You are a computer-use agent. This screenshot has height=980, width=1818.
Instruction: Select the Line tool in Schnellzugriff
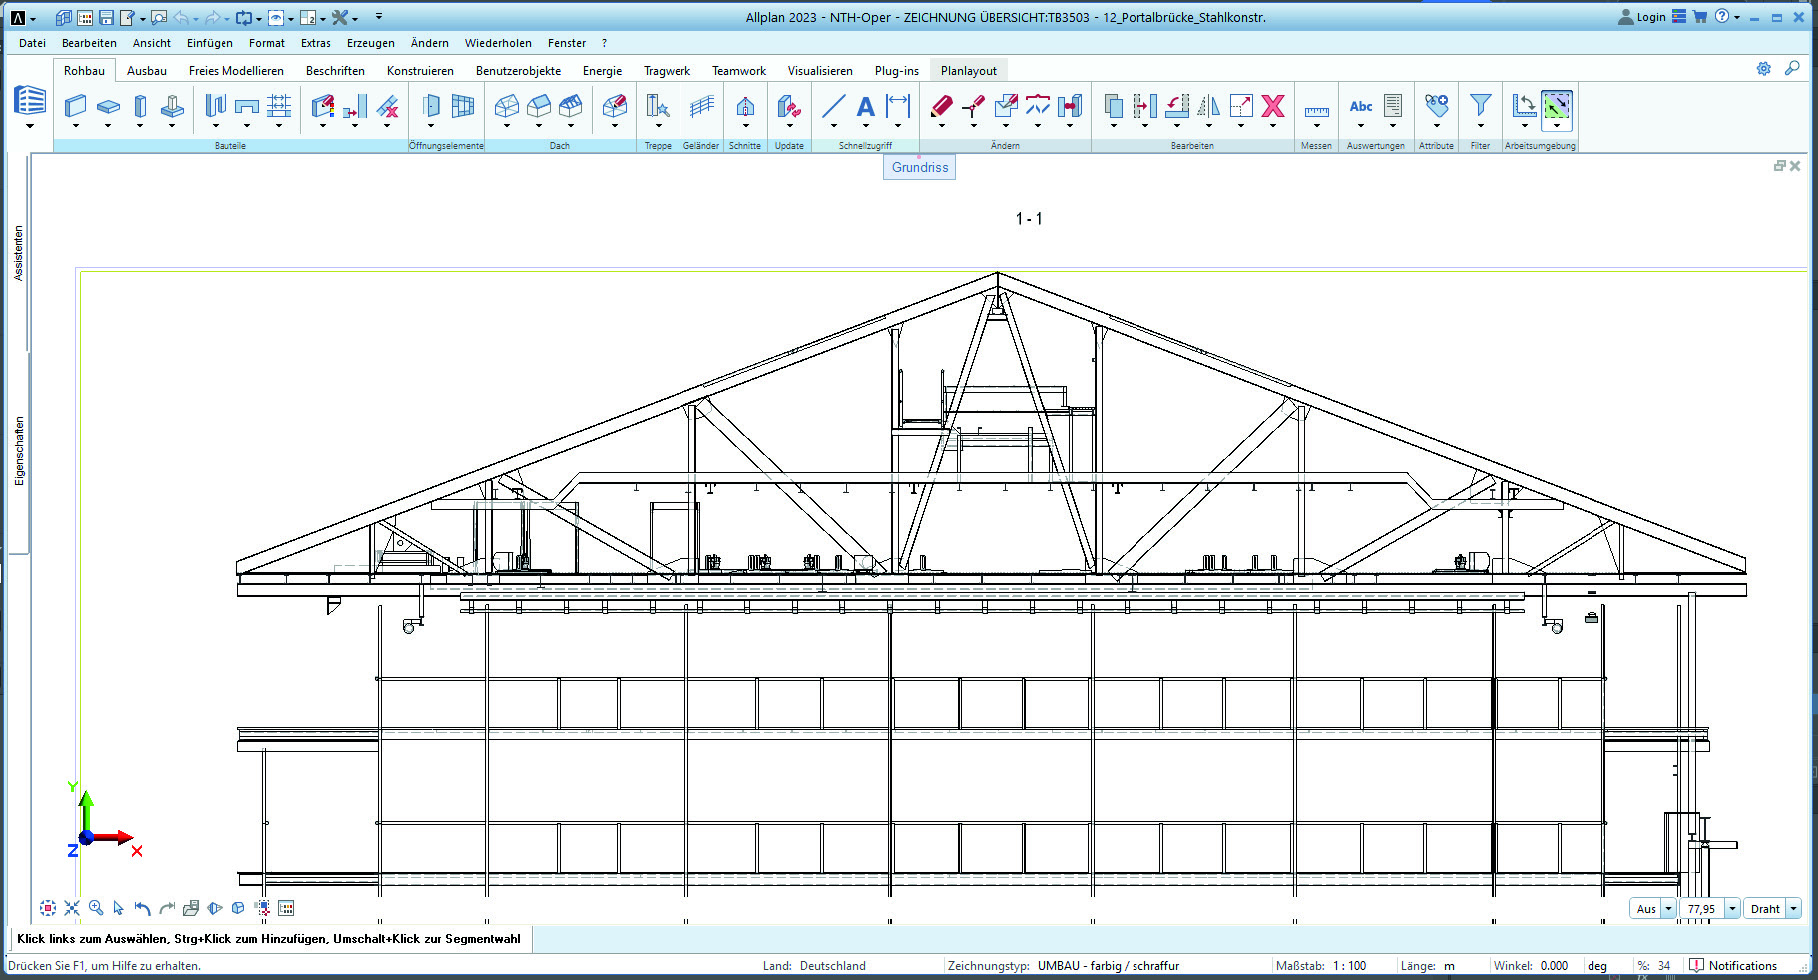tap(833, 106)
